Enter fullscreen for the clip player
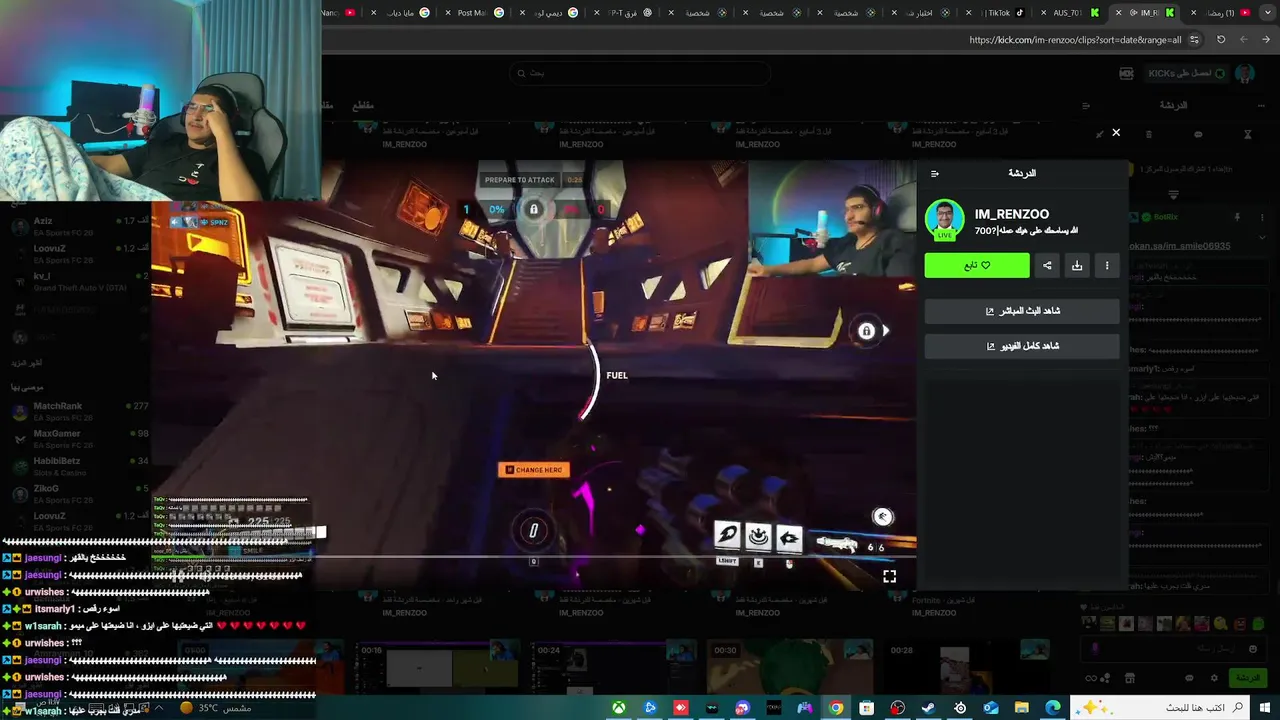The image size is (1280, 720). pos(889,576)
